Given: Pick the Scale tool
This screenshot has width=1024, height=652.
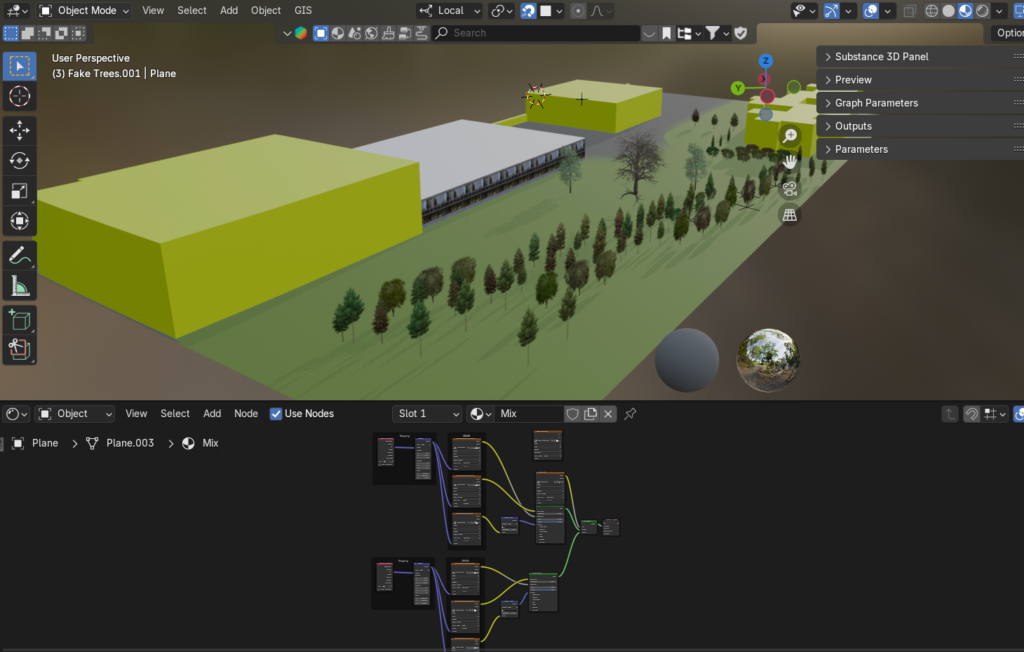Looking at the screenshot, I should point(19,191).
